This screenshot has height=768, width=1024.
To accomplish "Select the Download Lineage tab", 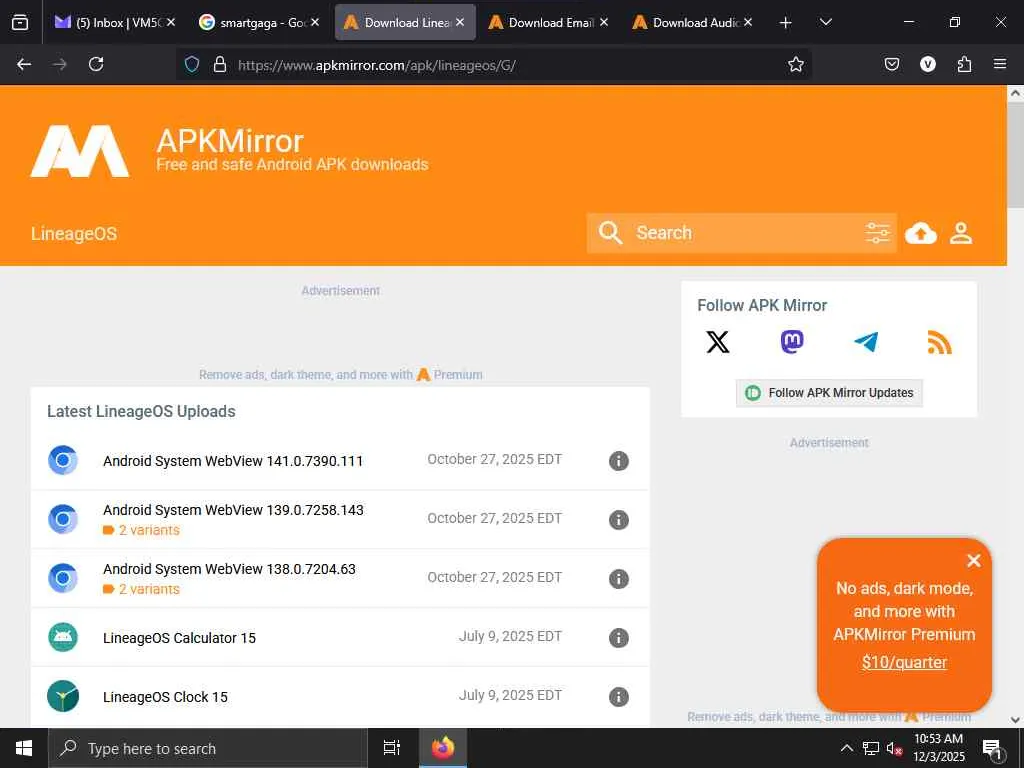I will 405,22.
